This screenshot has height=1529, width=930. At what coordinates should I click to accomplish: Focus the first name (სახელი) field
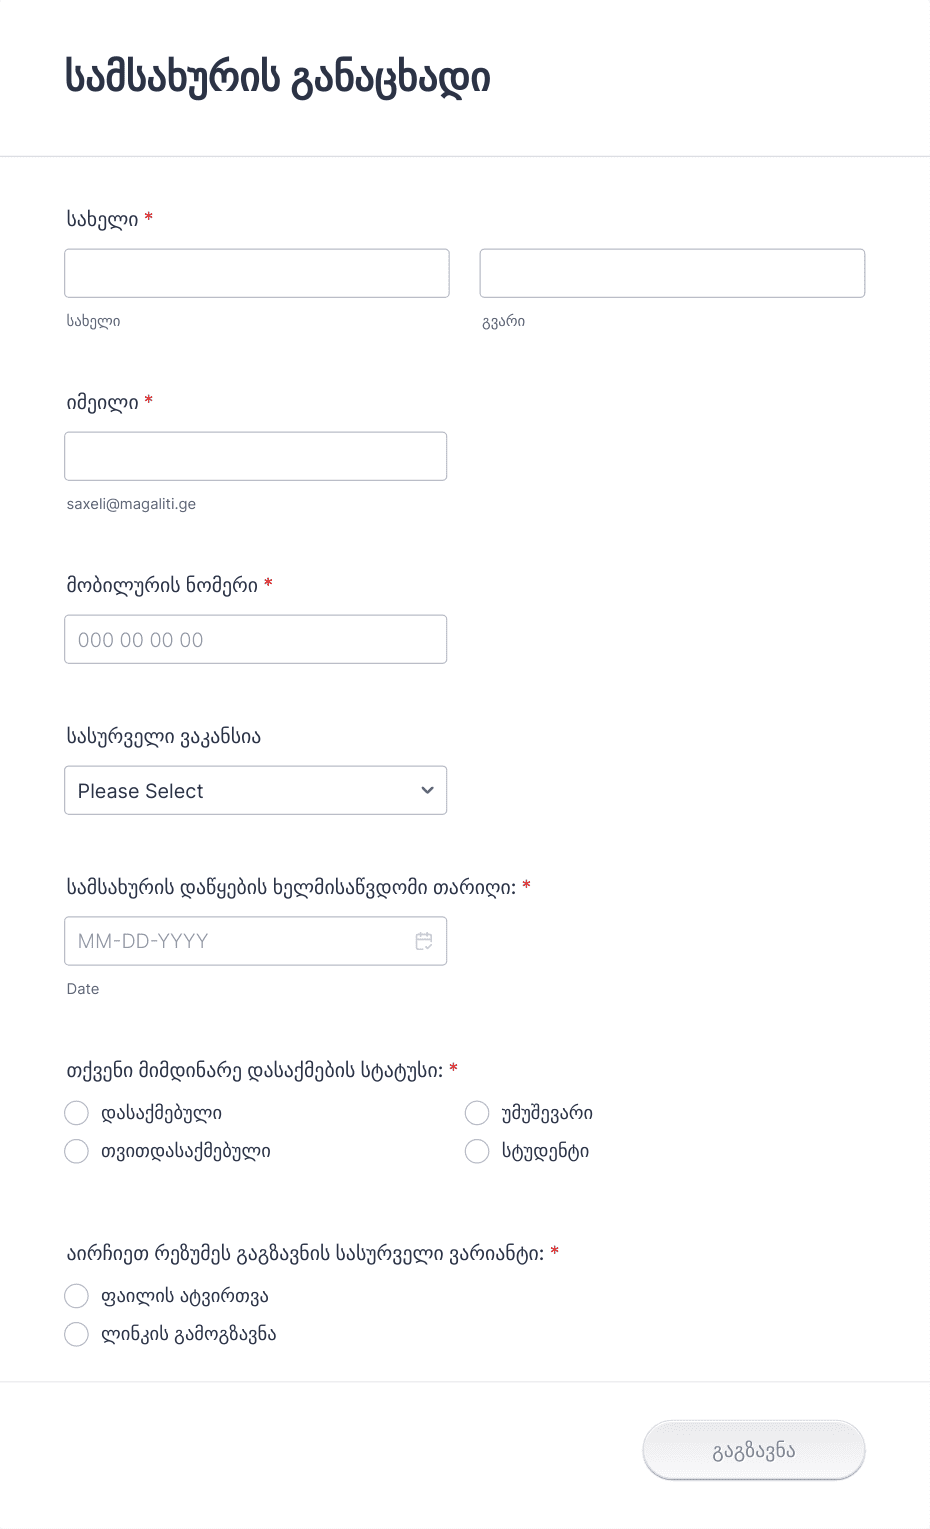(x=257, y=273)
